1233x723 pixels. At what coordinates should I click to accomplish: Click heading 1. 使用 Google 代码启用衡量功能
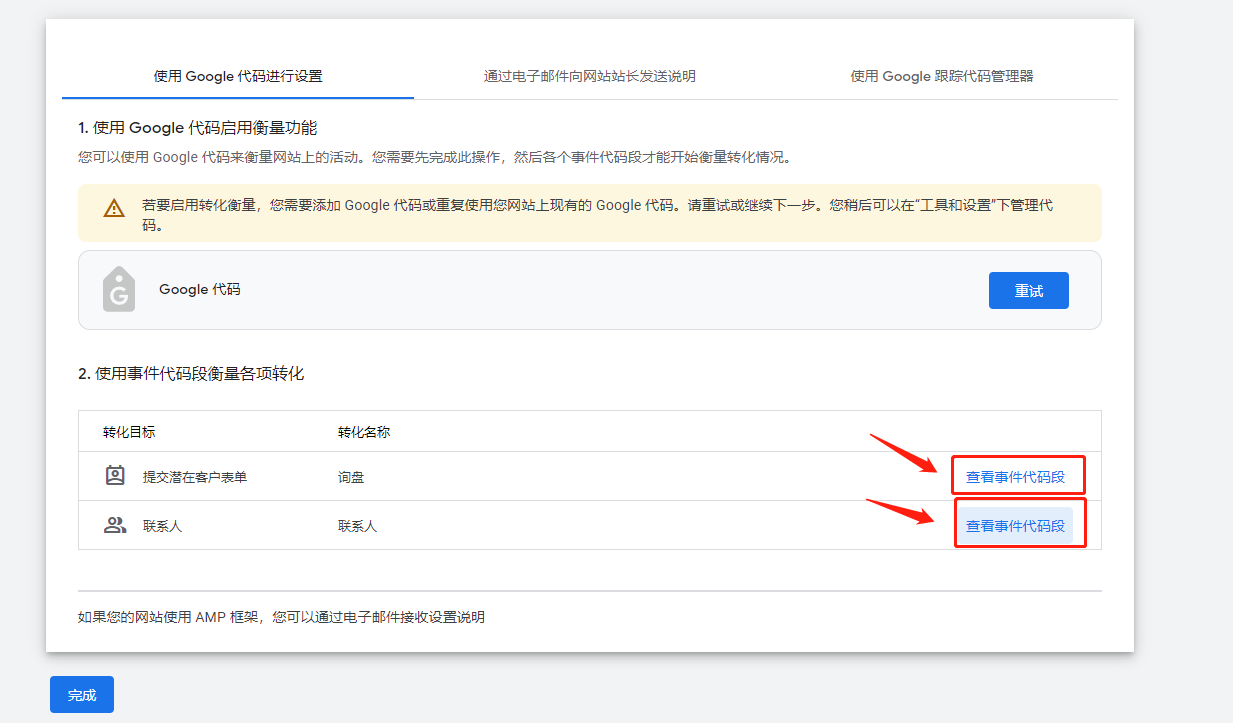(x=198, y=128)
